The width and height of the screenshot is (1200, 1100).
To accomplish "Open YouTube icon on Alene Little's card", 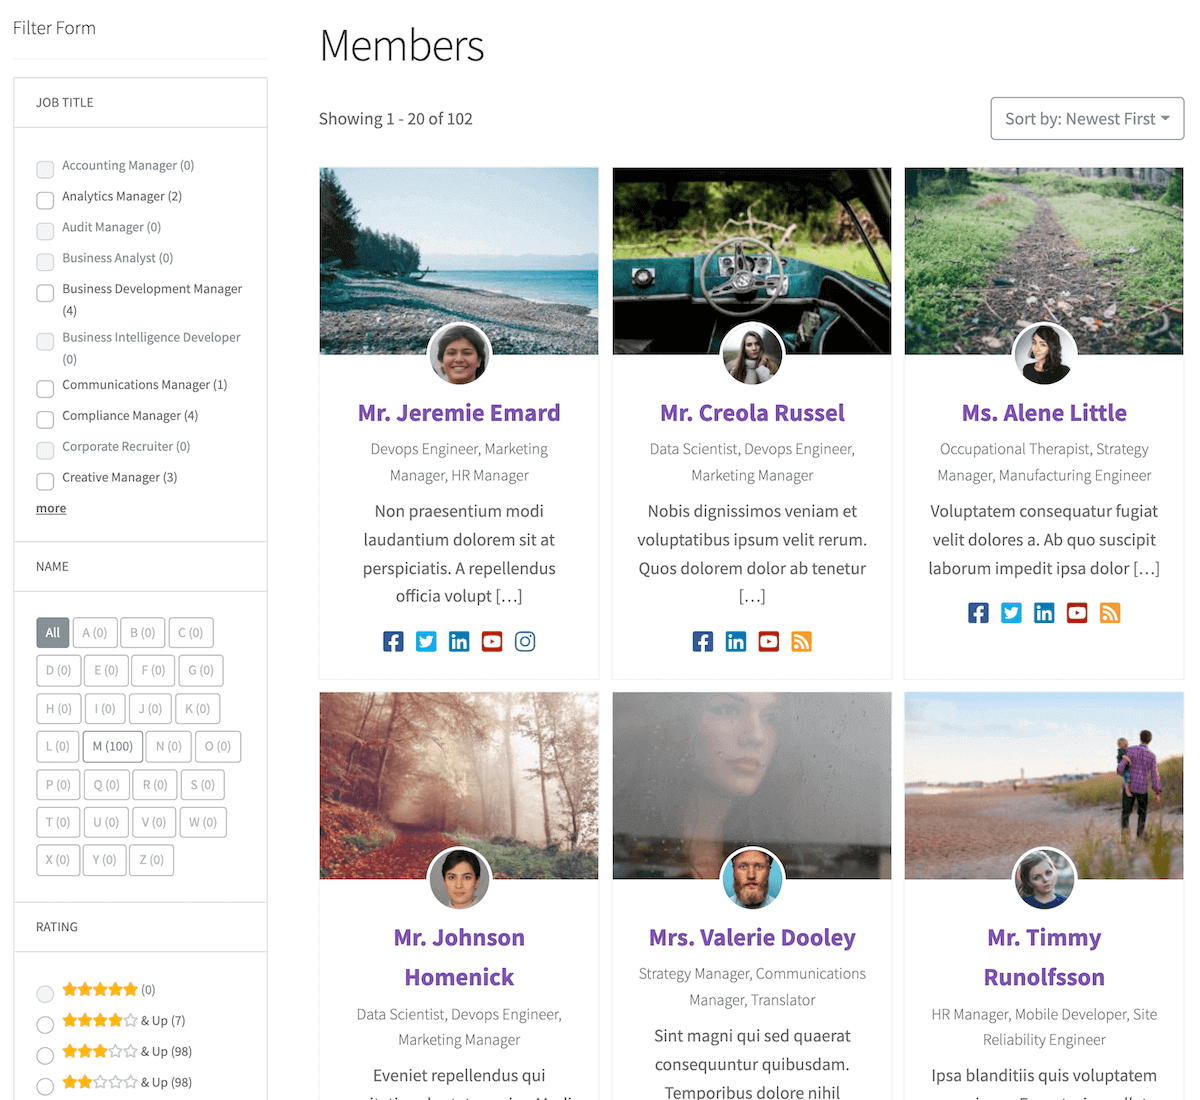I will 1077,613.
